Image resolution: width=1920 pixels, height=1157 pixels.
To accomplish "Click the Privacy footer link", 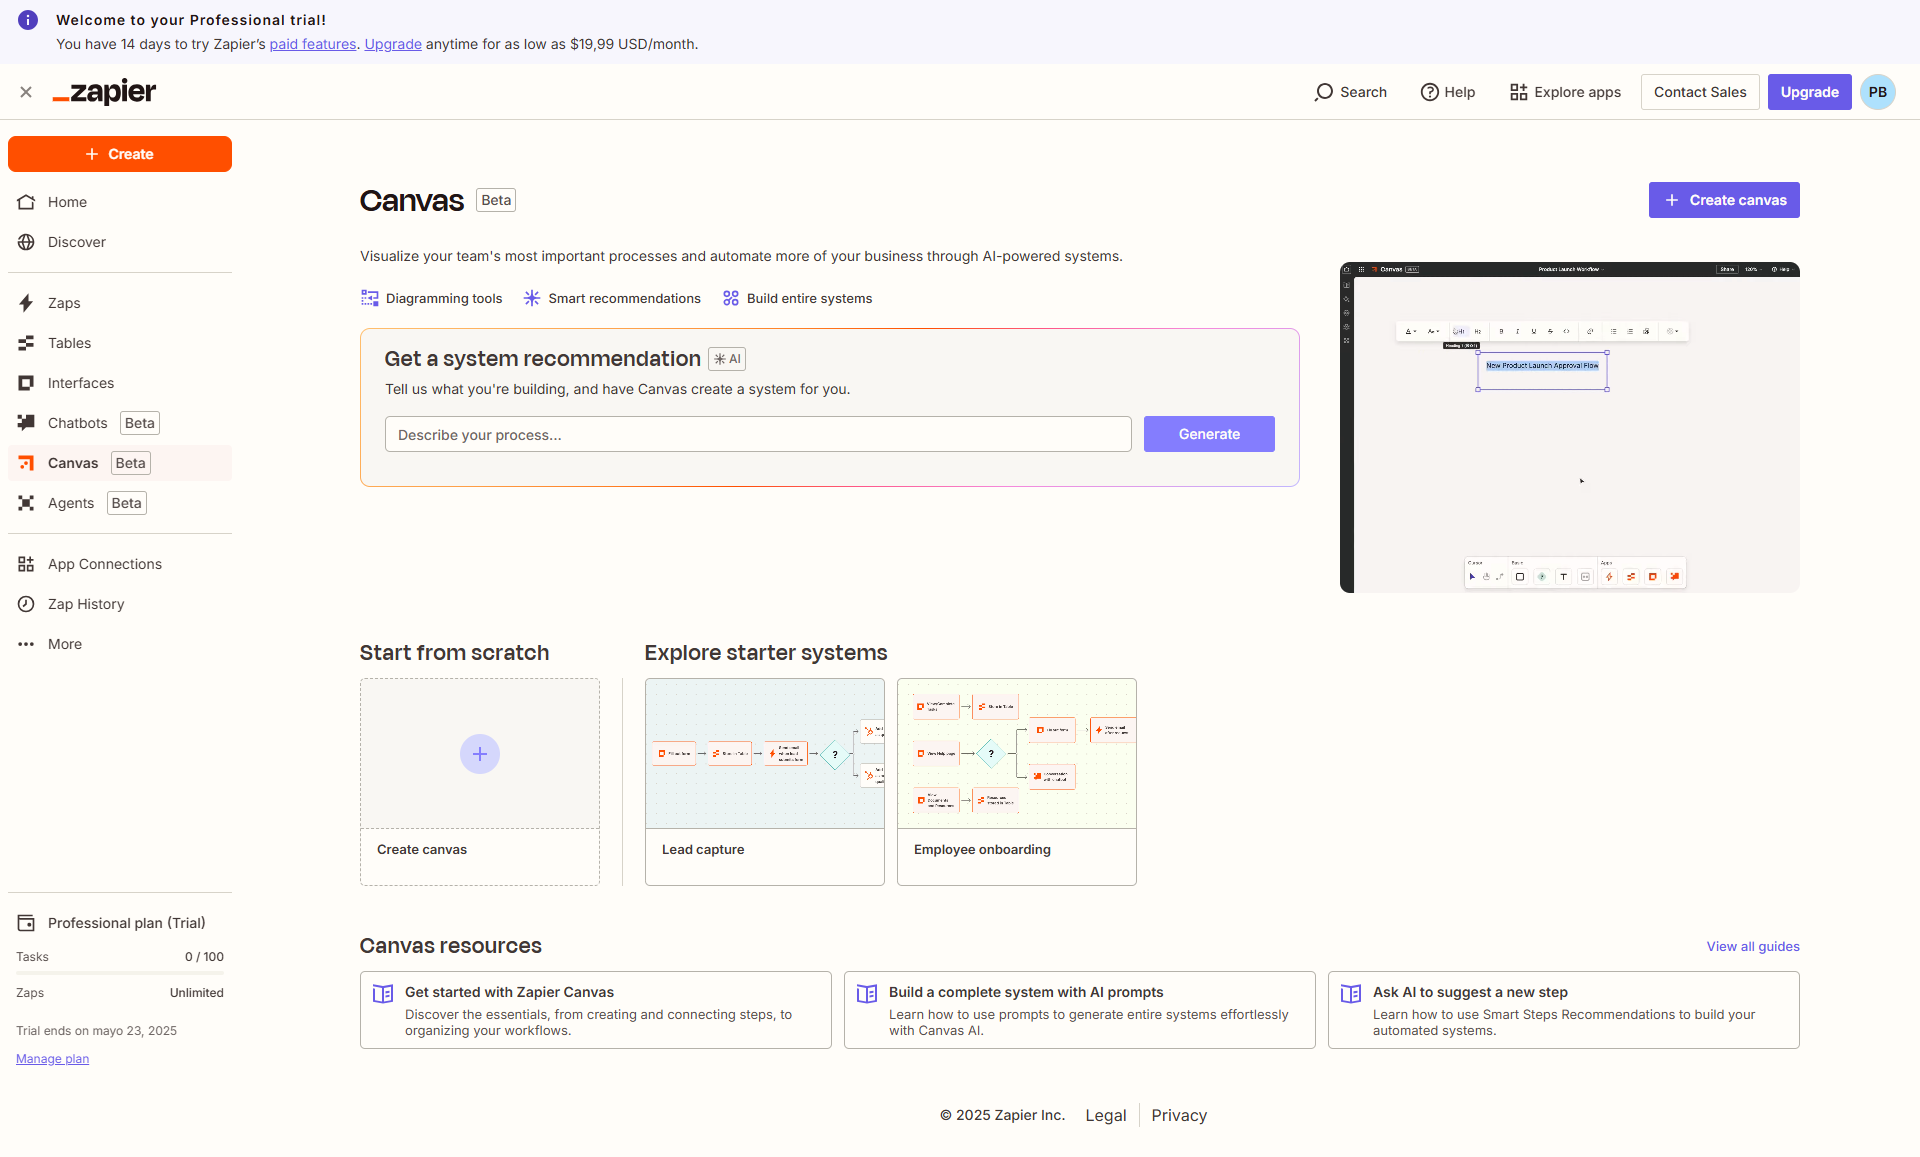I will pos(1179,1115).
